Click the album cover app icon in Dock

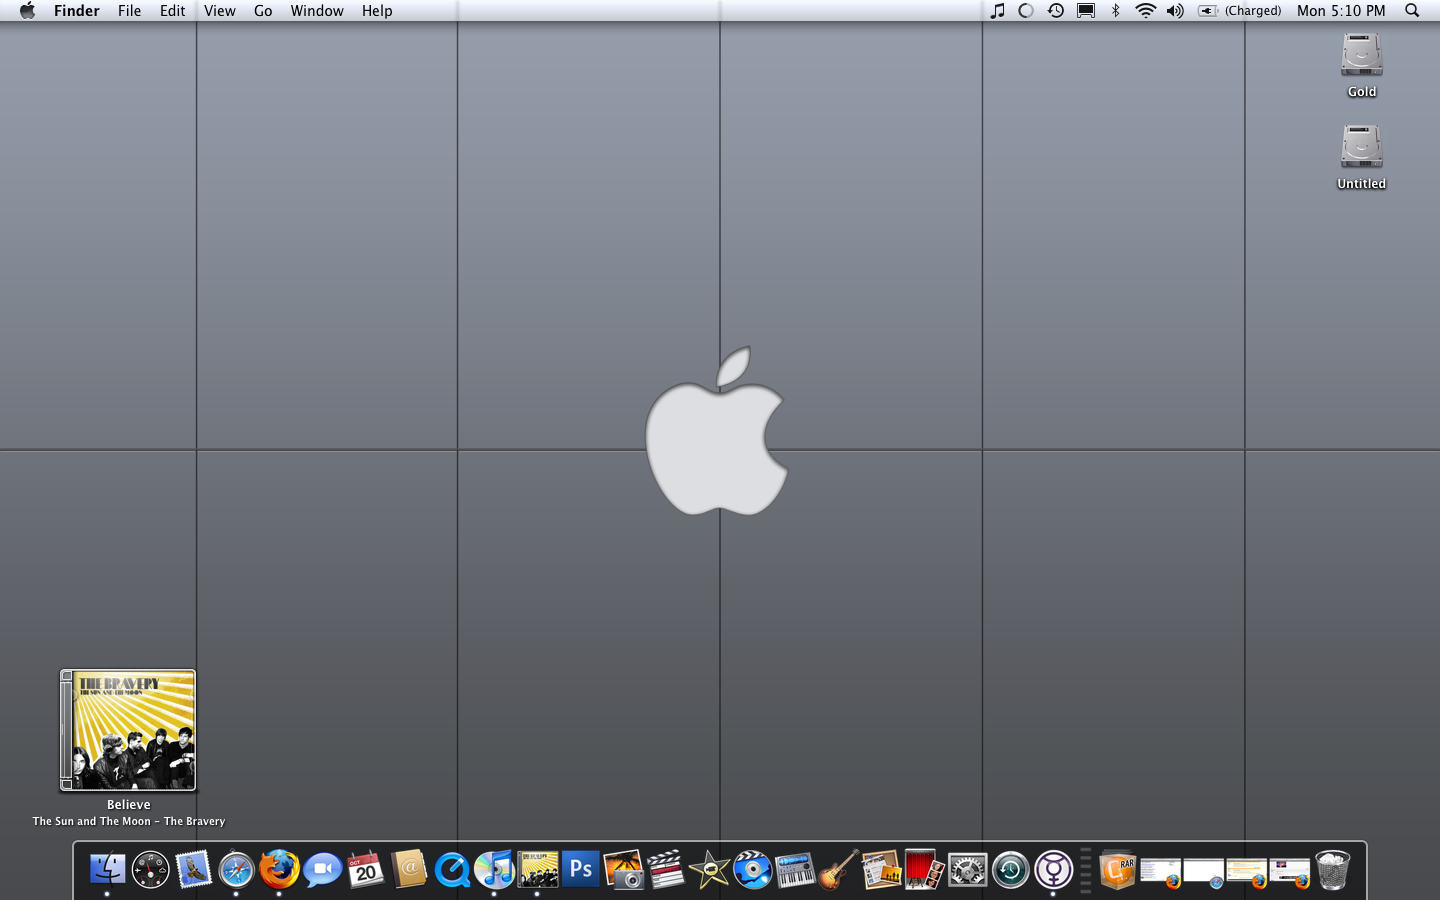[537, 869]
